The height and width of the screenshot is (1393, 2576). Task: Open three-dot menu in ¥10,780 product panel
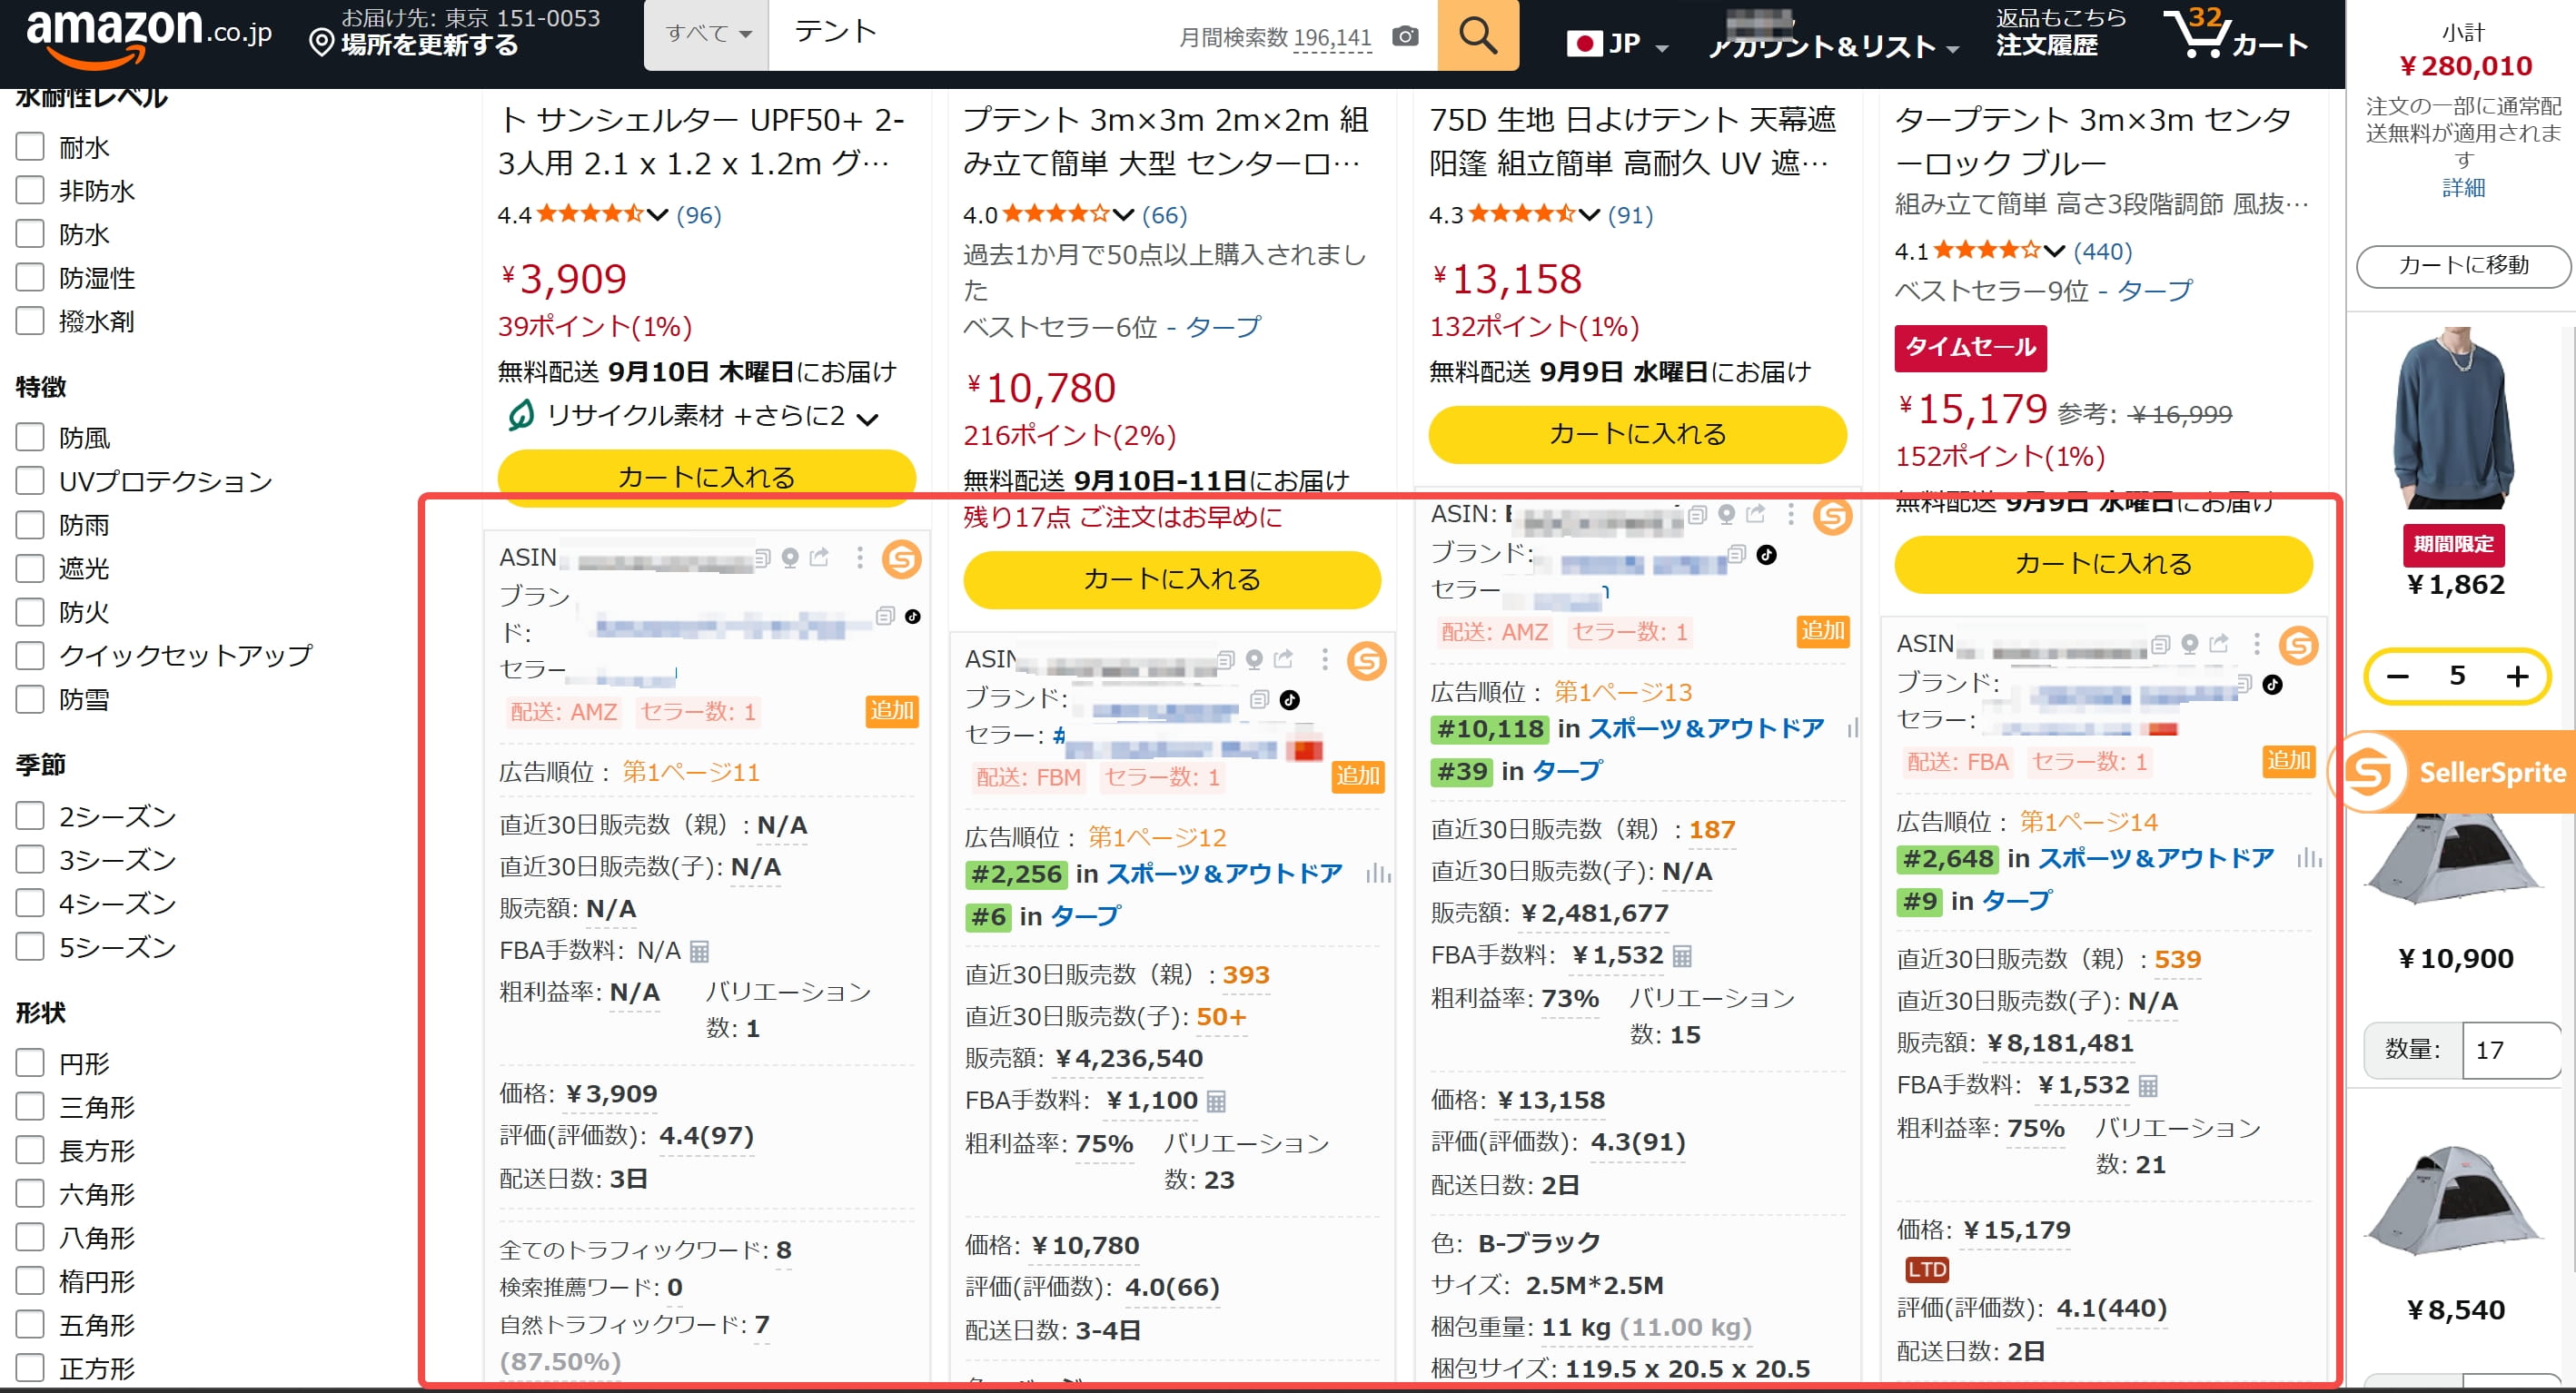tap(1325, 659)
